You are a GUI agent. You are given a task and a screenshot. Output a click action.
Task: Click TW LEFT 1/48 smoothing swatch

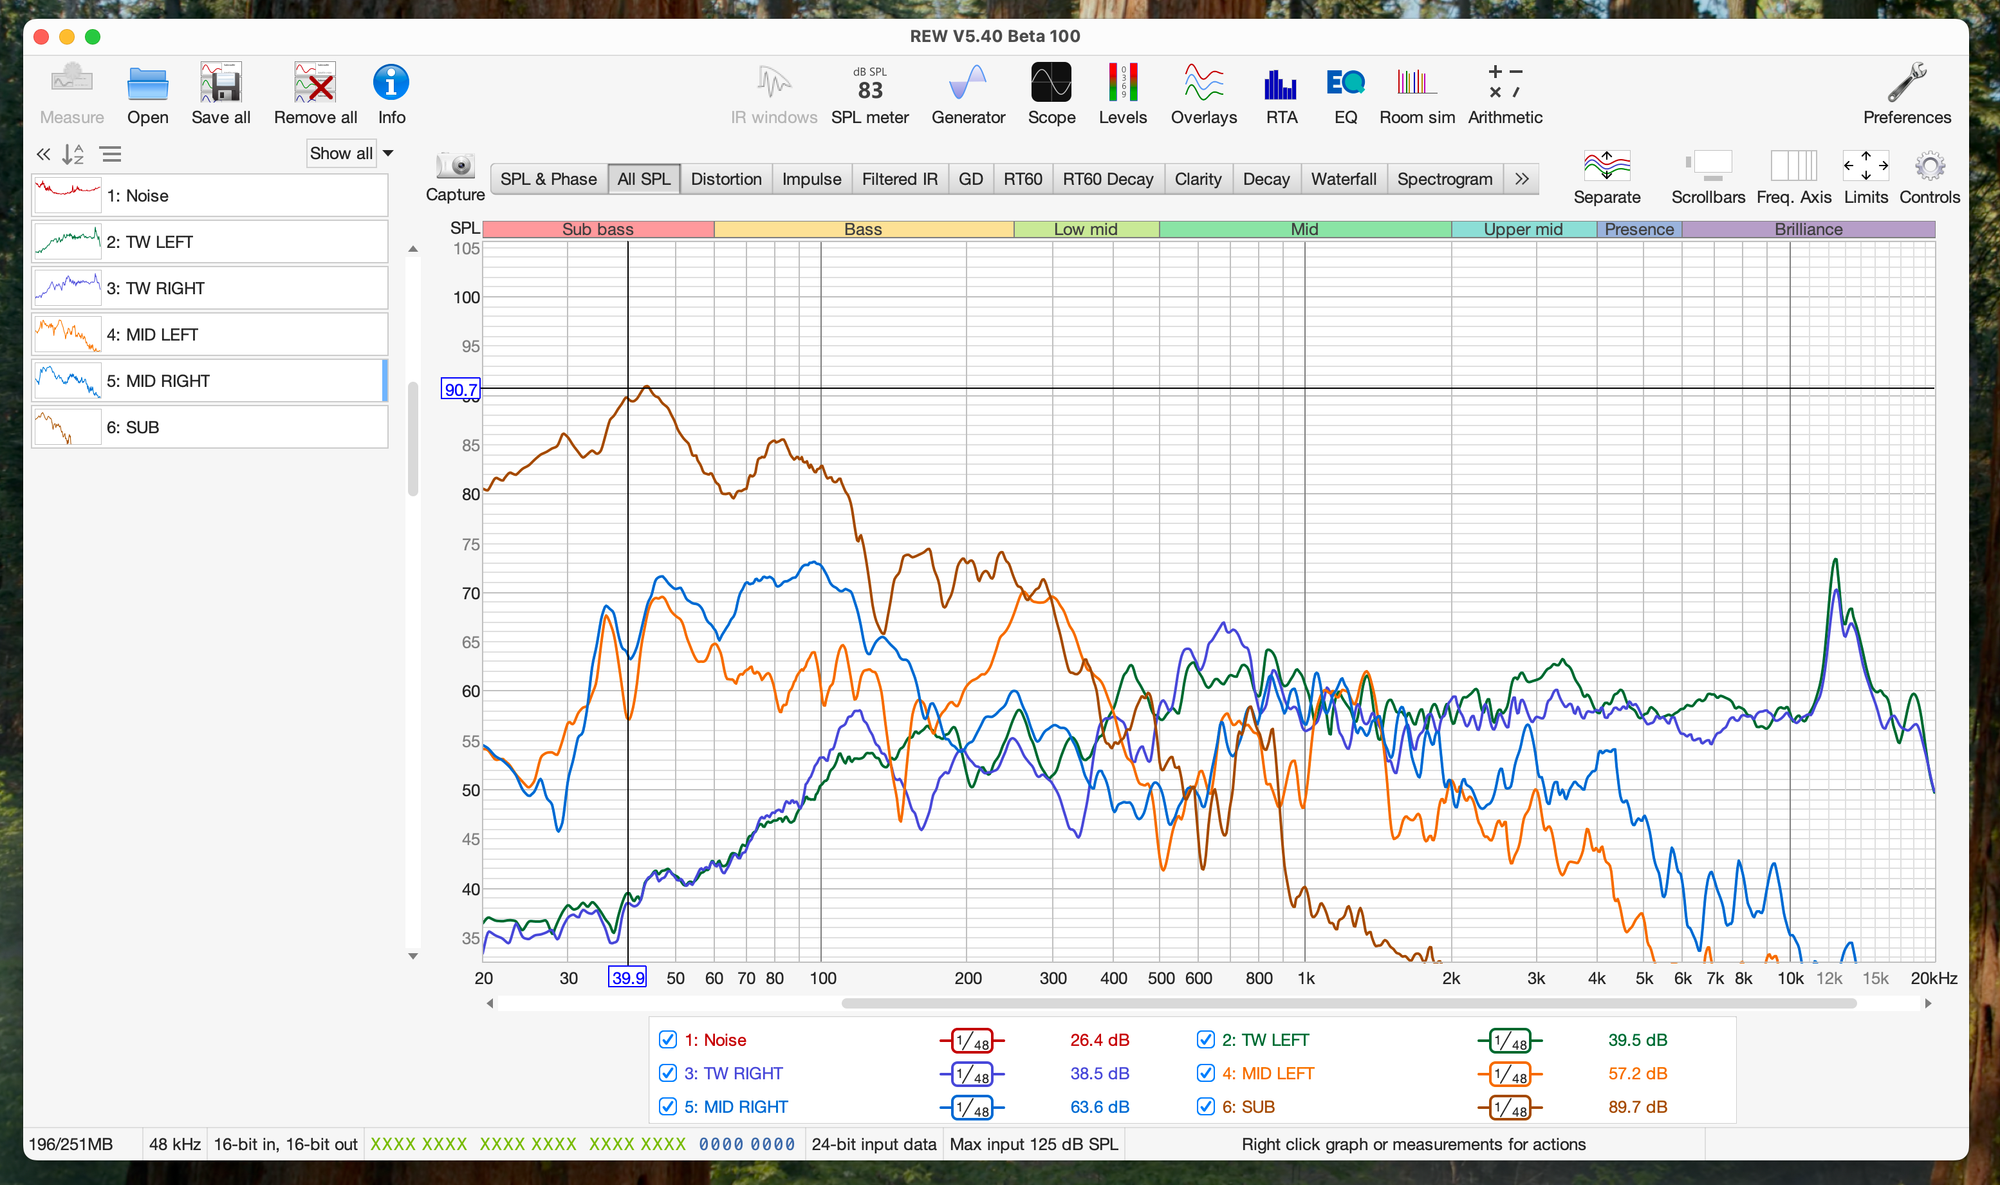coord(1510,1041)
